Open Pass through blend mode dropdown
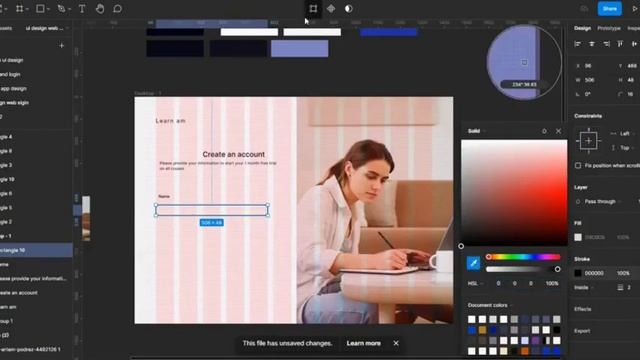 602,202
